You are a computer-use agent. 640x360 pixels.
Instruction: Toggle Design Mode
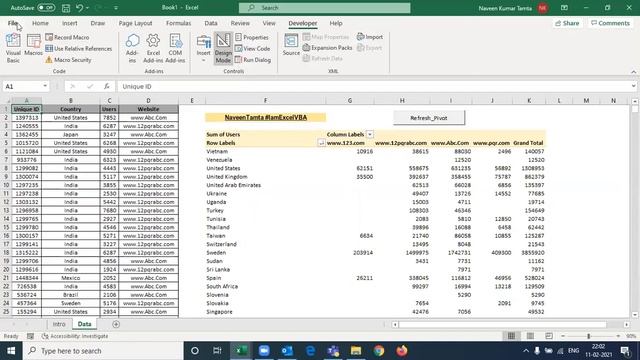click(x=223, y=48)
